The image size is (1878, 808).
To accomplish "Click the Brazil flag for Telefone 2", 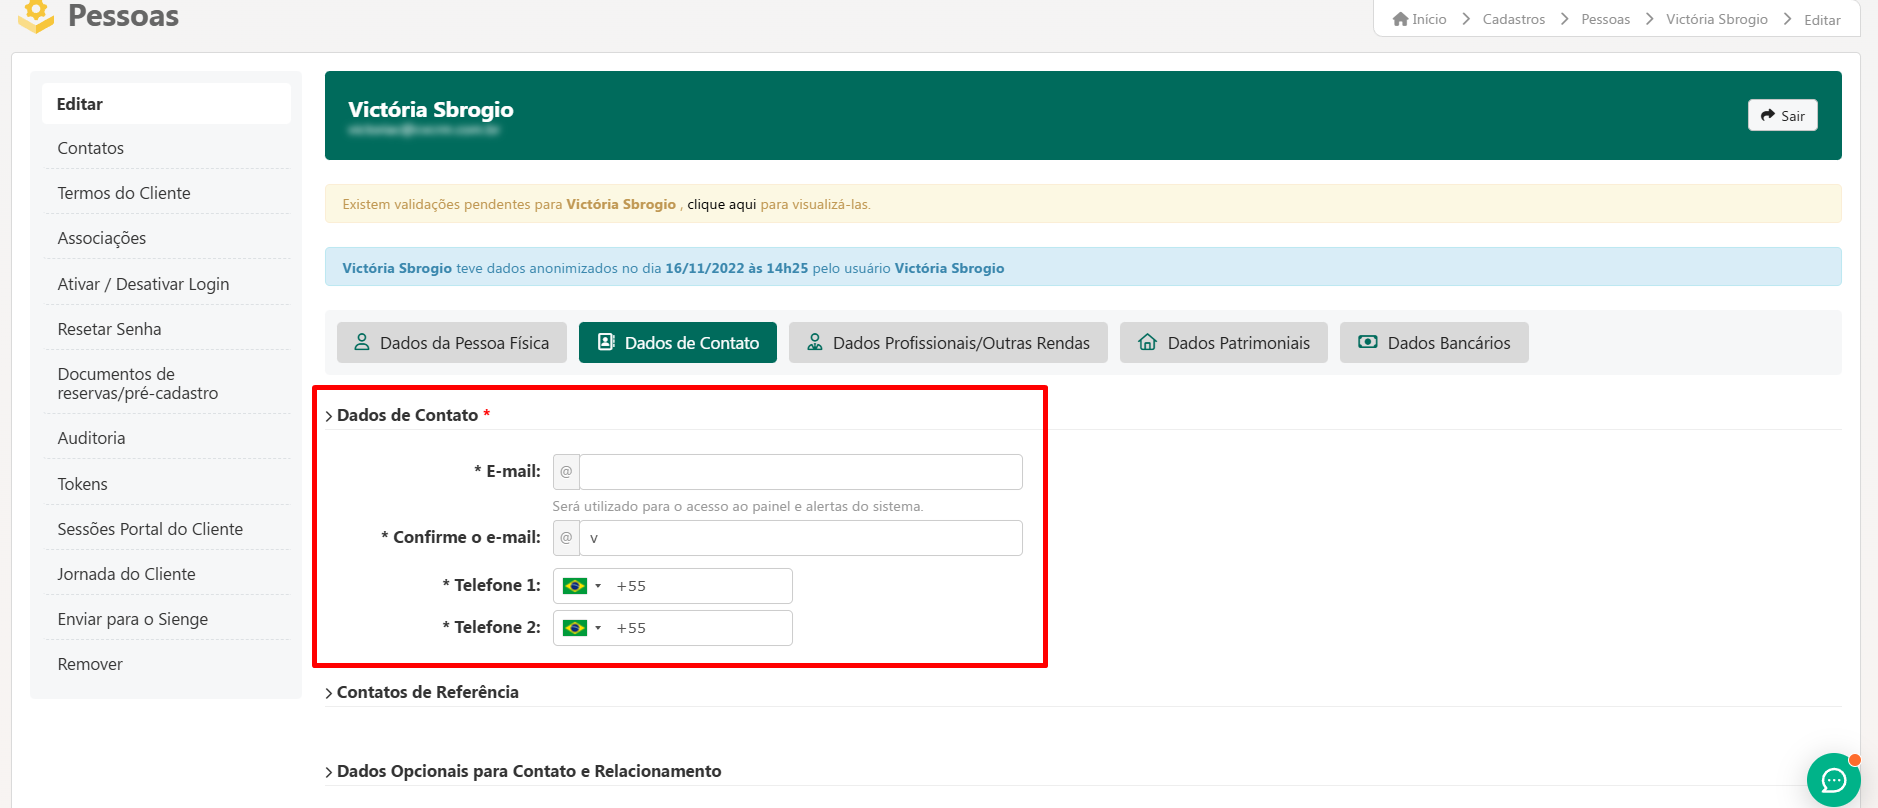I will 575,628.
